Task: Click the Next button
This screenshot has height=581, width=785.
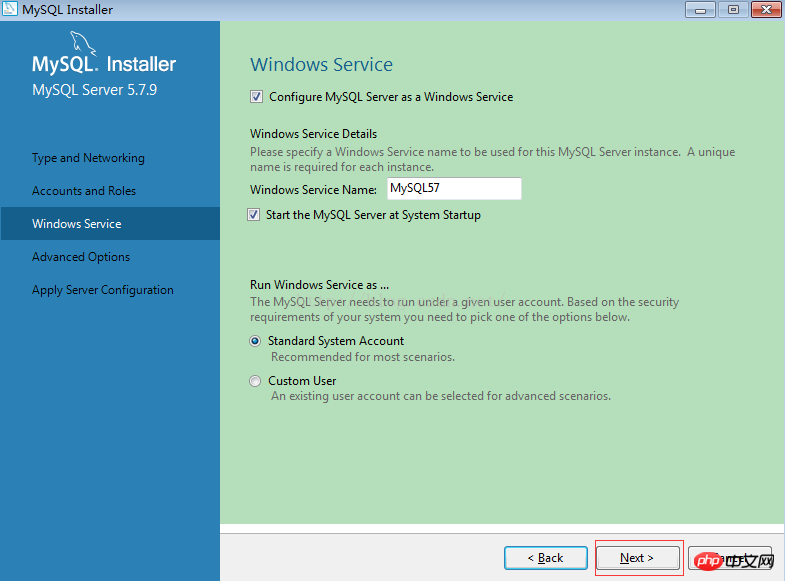Action: (637, 557)
